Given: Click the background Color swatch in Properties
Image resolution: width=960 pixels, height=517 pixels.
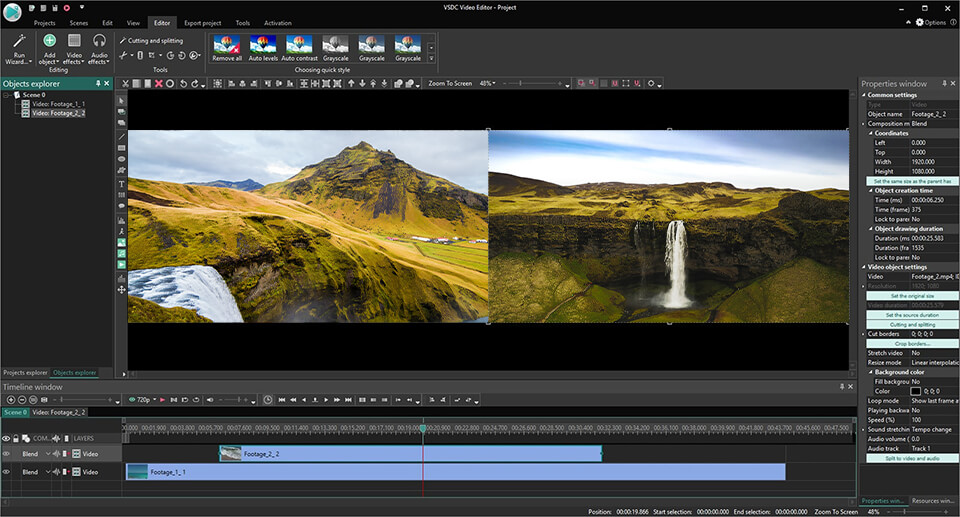Looking at the screenshot, I should (x=914, y=391).
